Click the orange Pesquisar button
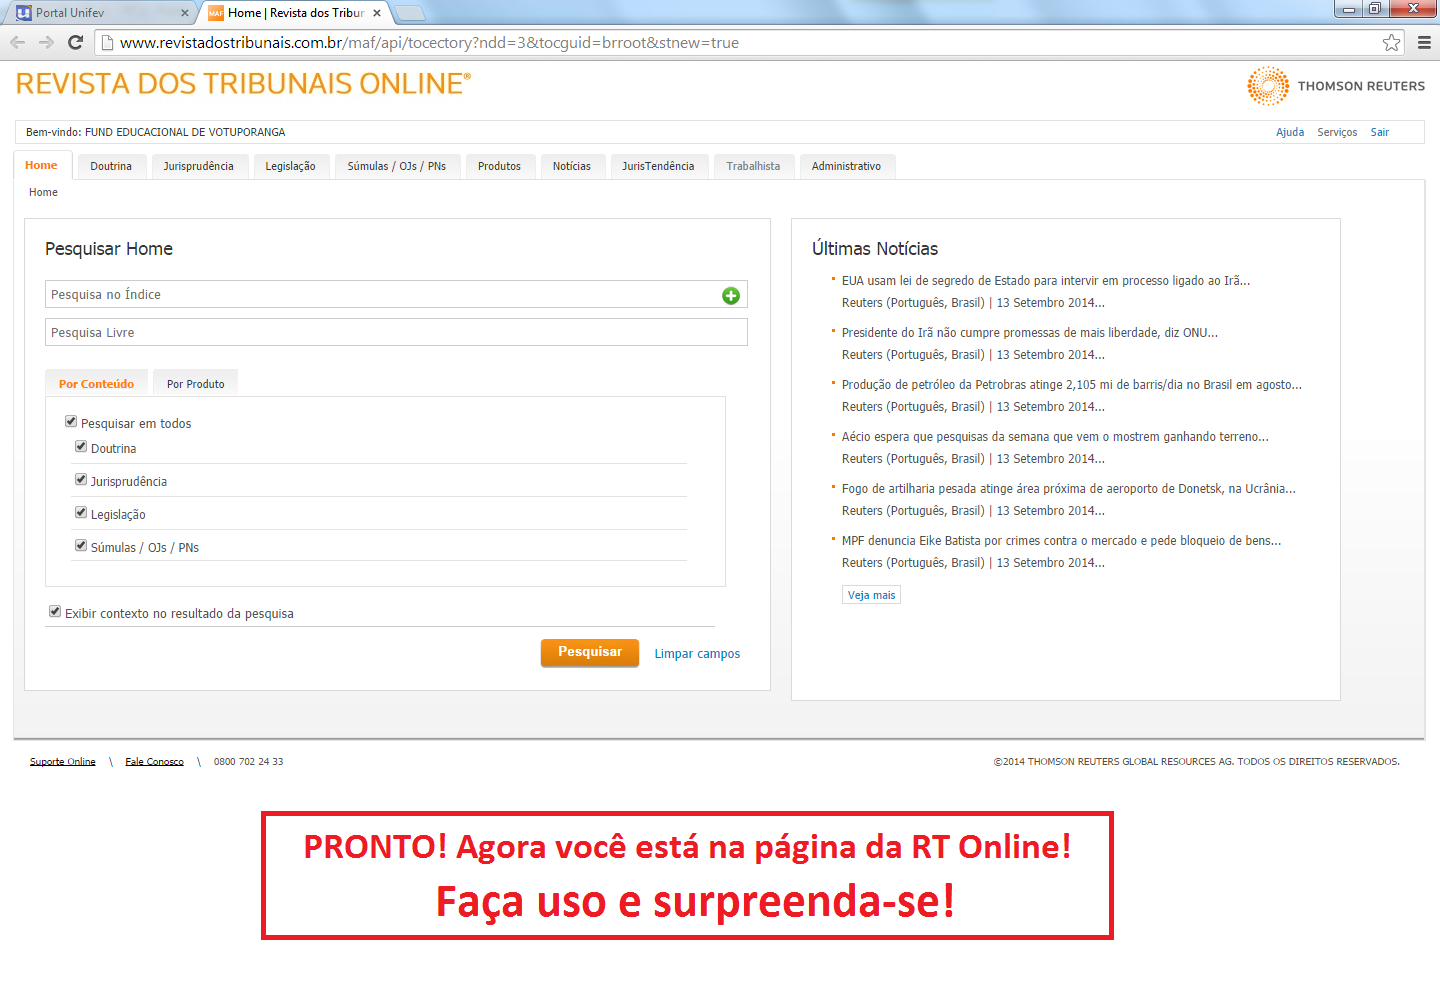 click(x=589, y=652)
